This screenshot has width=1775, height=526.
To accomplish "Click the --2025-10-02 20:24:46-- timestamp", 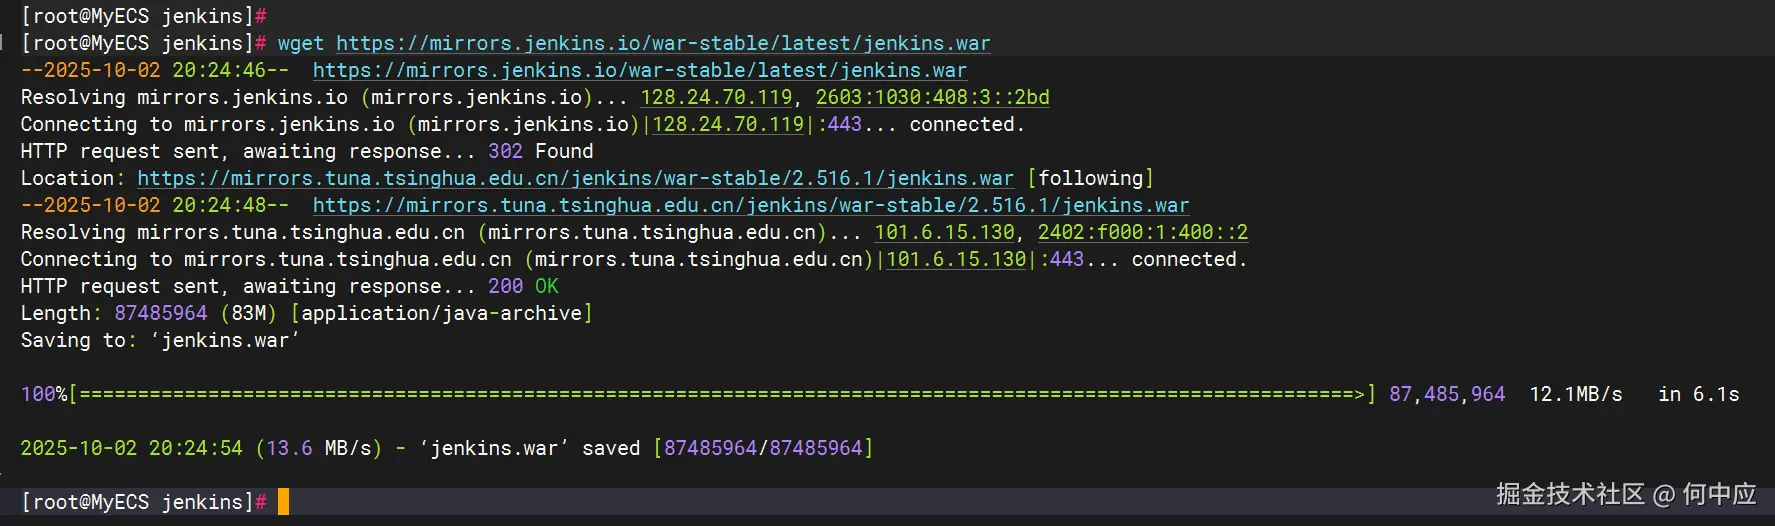I will (155, 70).
